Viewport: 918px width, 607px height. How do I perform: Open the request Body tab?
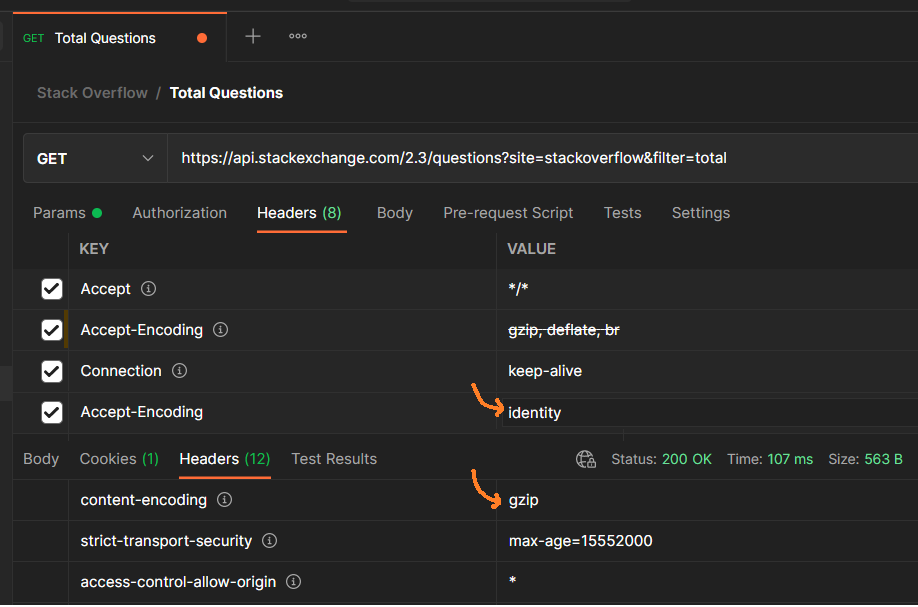(x=395, y=212)
